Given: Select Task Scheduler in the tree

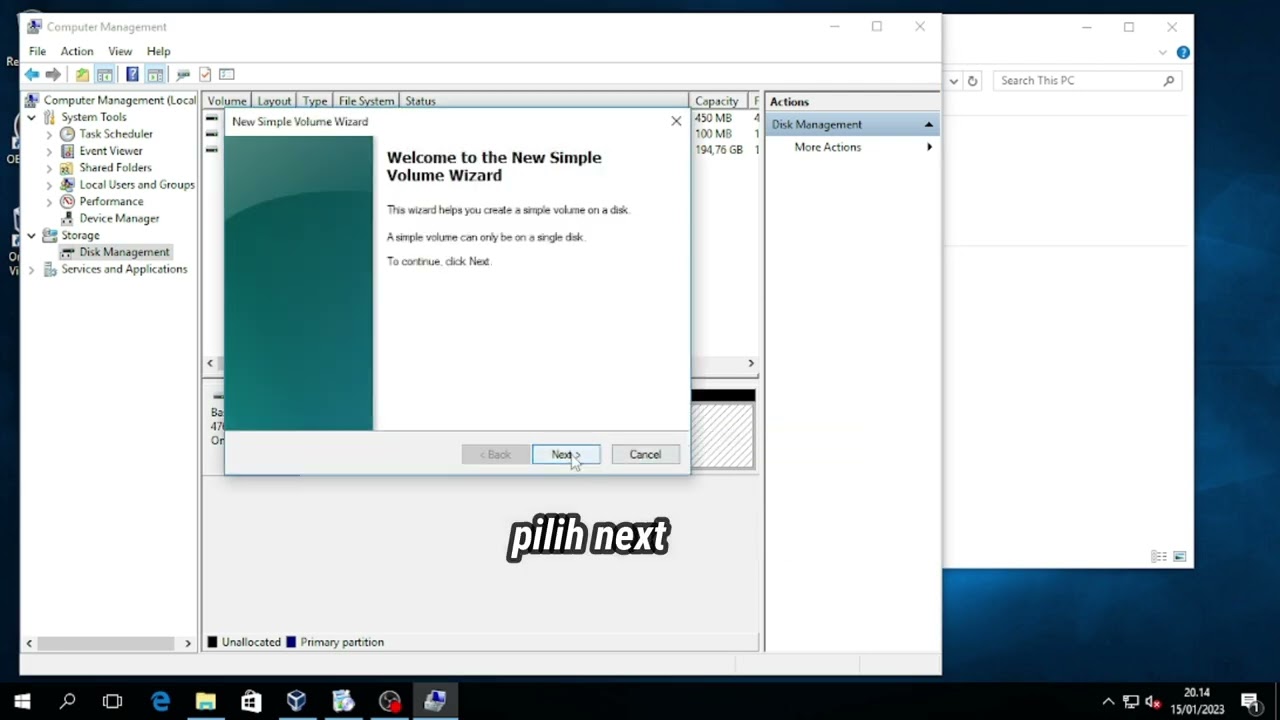Looking at the screenshot, I should [x=116, y=134].
